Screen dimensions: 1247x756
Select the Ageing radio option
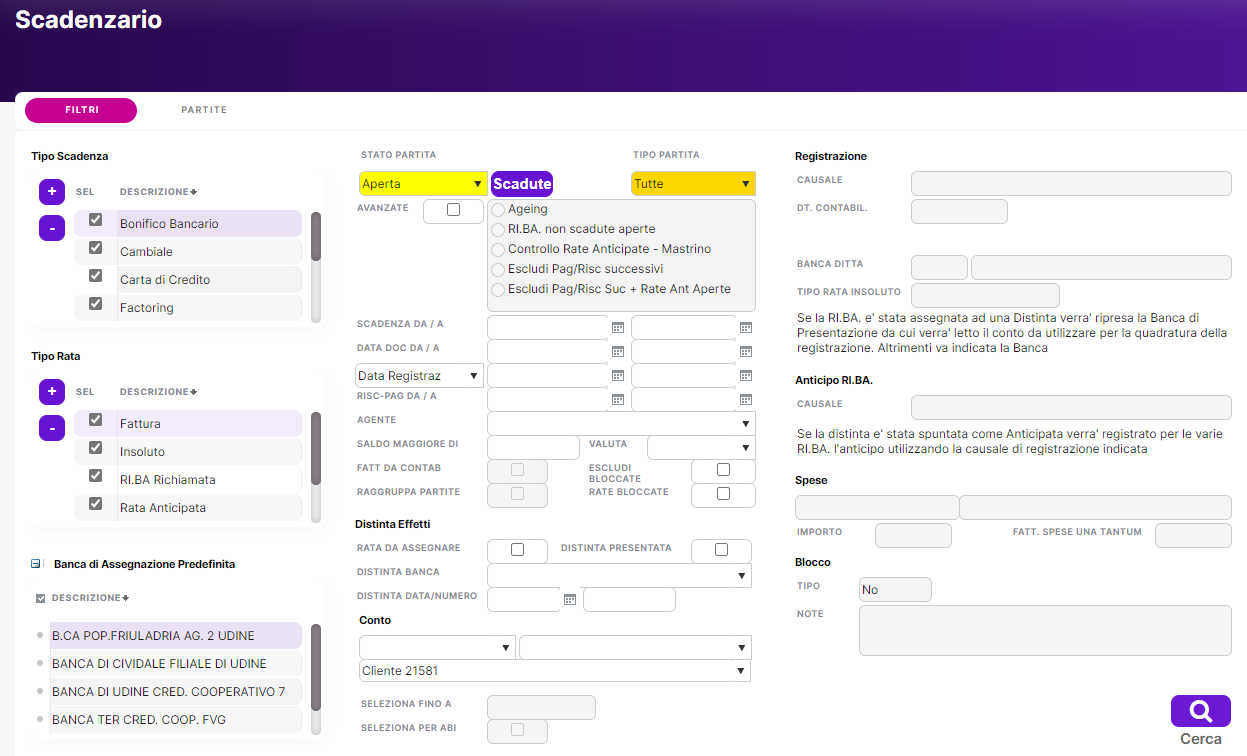(498, 210)
